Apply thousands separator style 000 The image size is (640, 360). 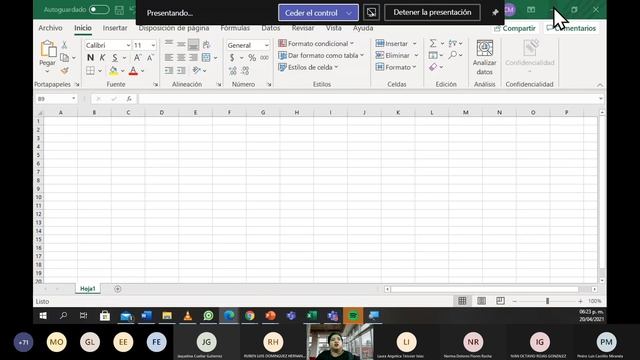[264, 58]
